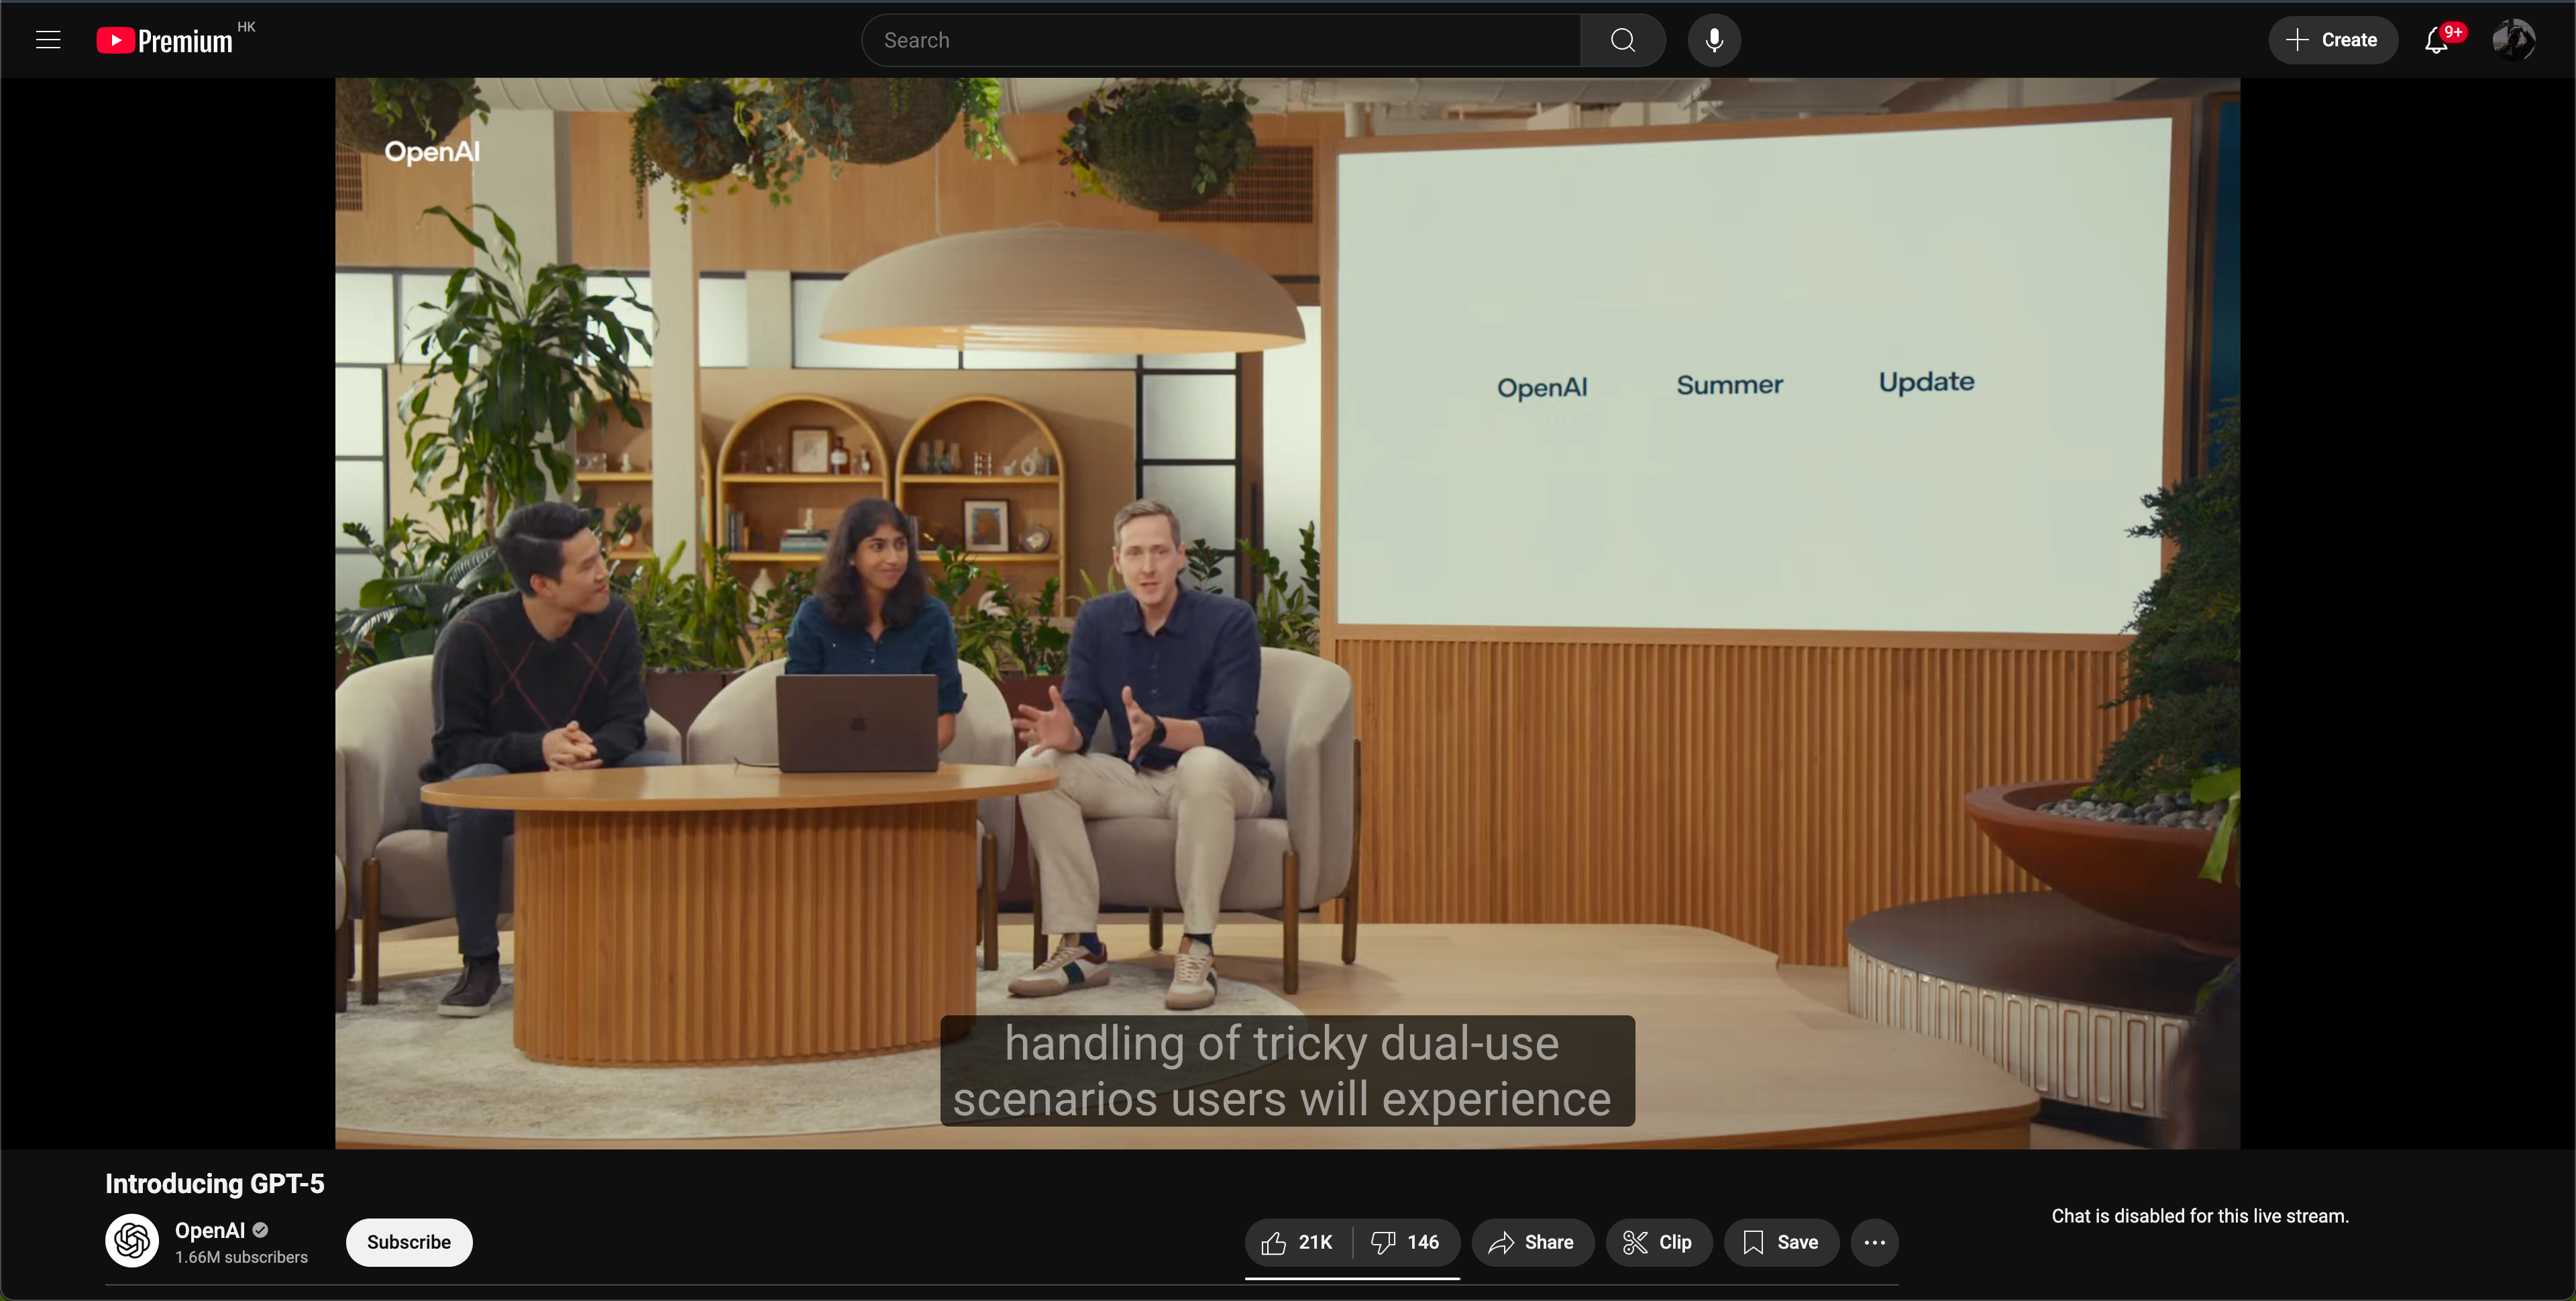The height and width of the screenshot is (1301, 2576).
Task: Click the OpenAI channel avatar
Action: [132, 1241]
